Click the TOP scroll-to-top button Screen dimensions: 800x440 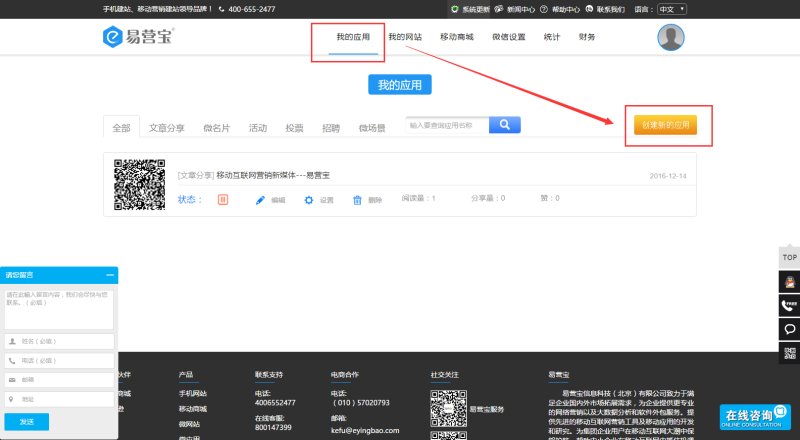click(789, 257)
